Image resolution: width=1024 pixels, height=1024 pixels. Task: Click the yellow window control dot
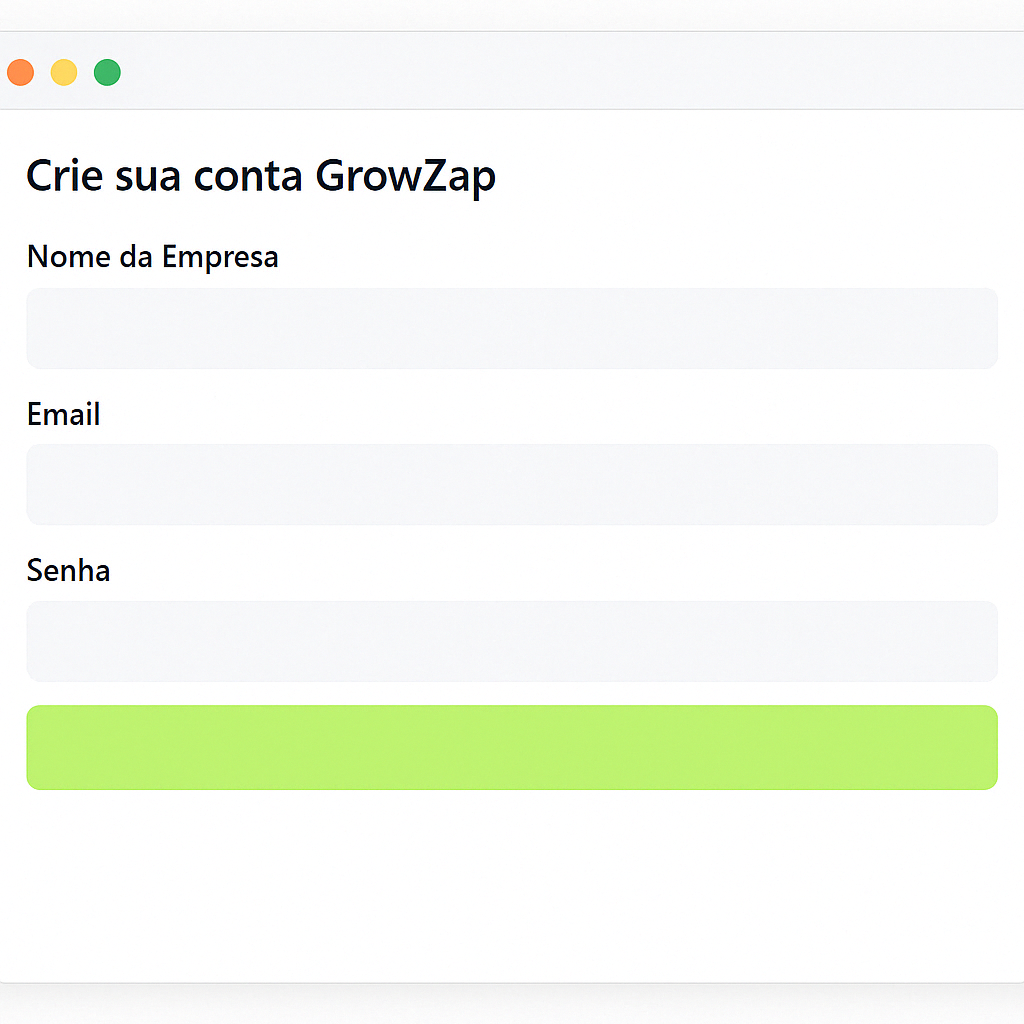point(63,72)
